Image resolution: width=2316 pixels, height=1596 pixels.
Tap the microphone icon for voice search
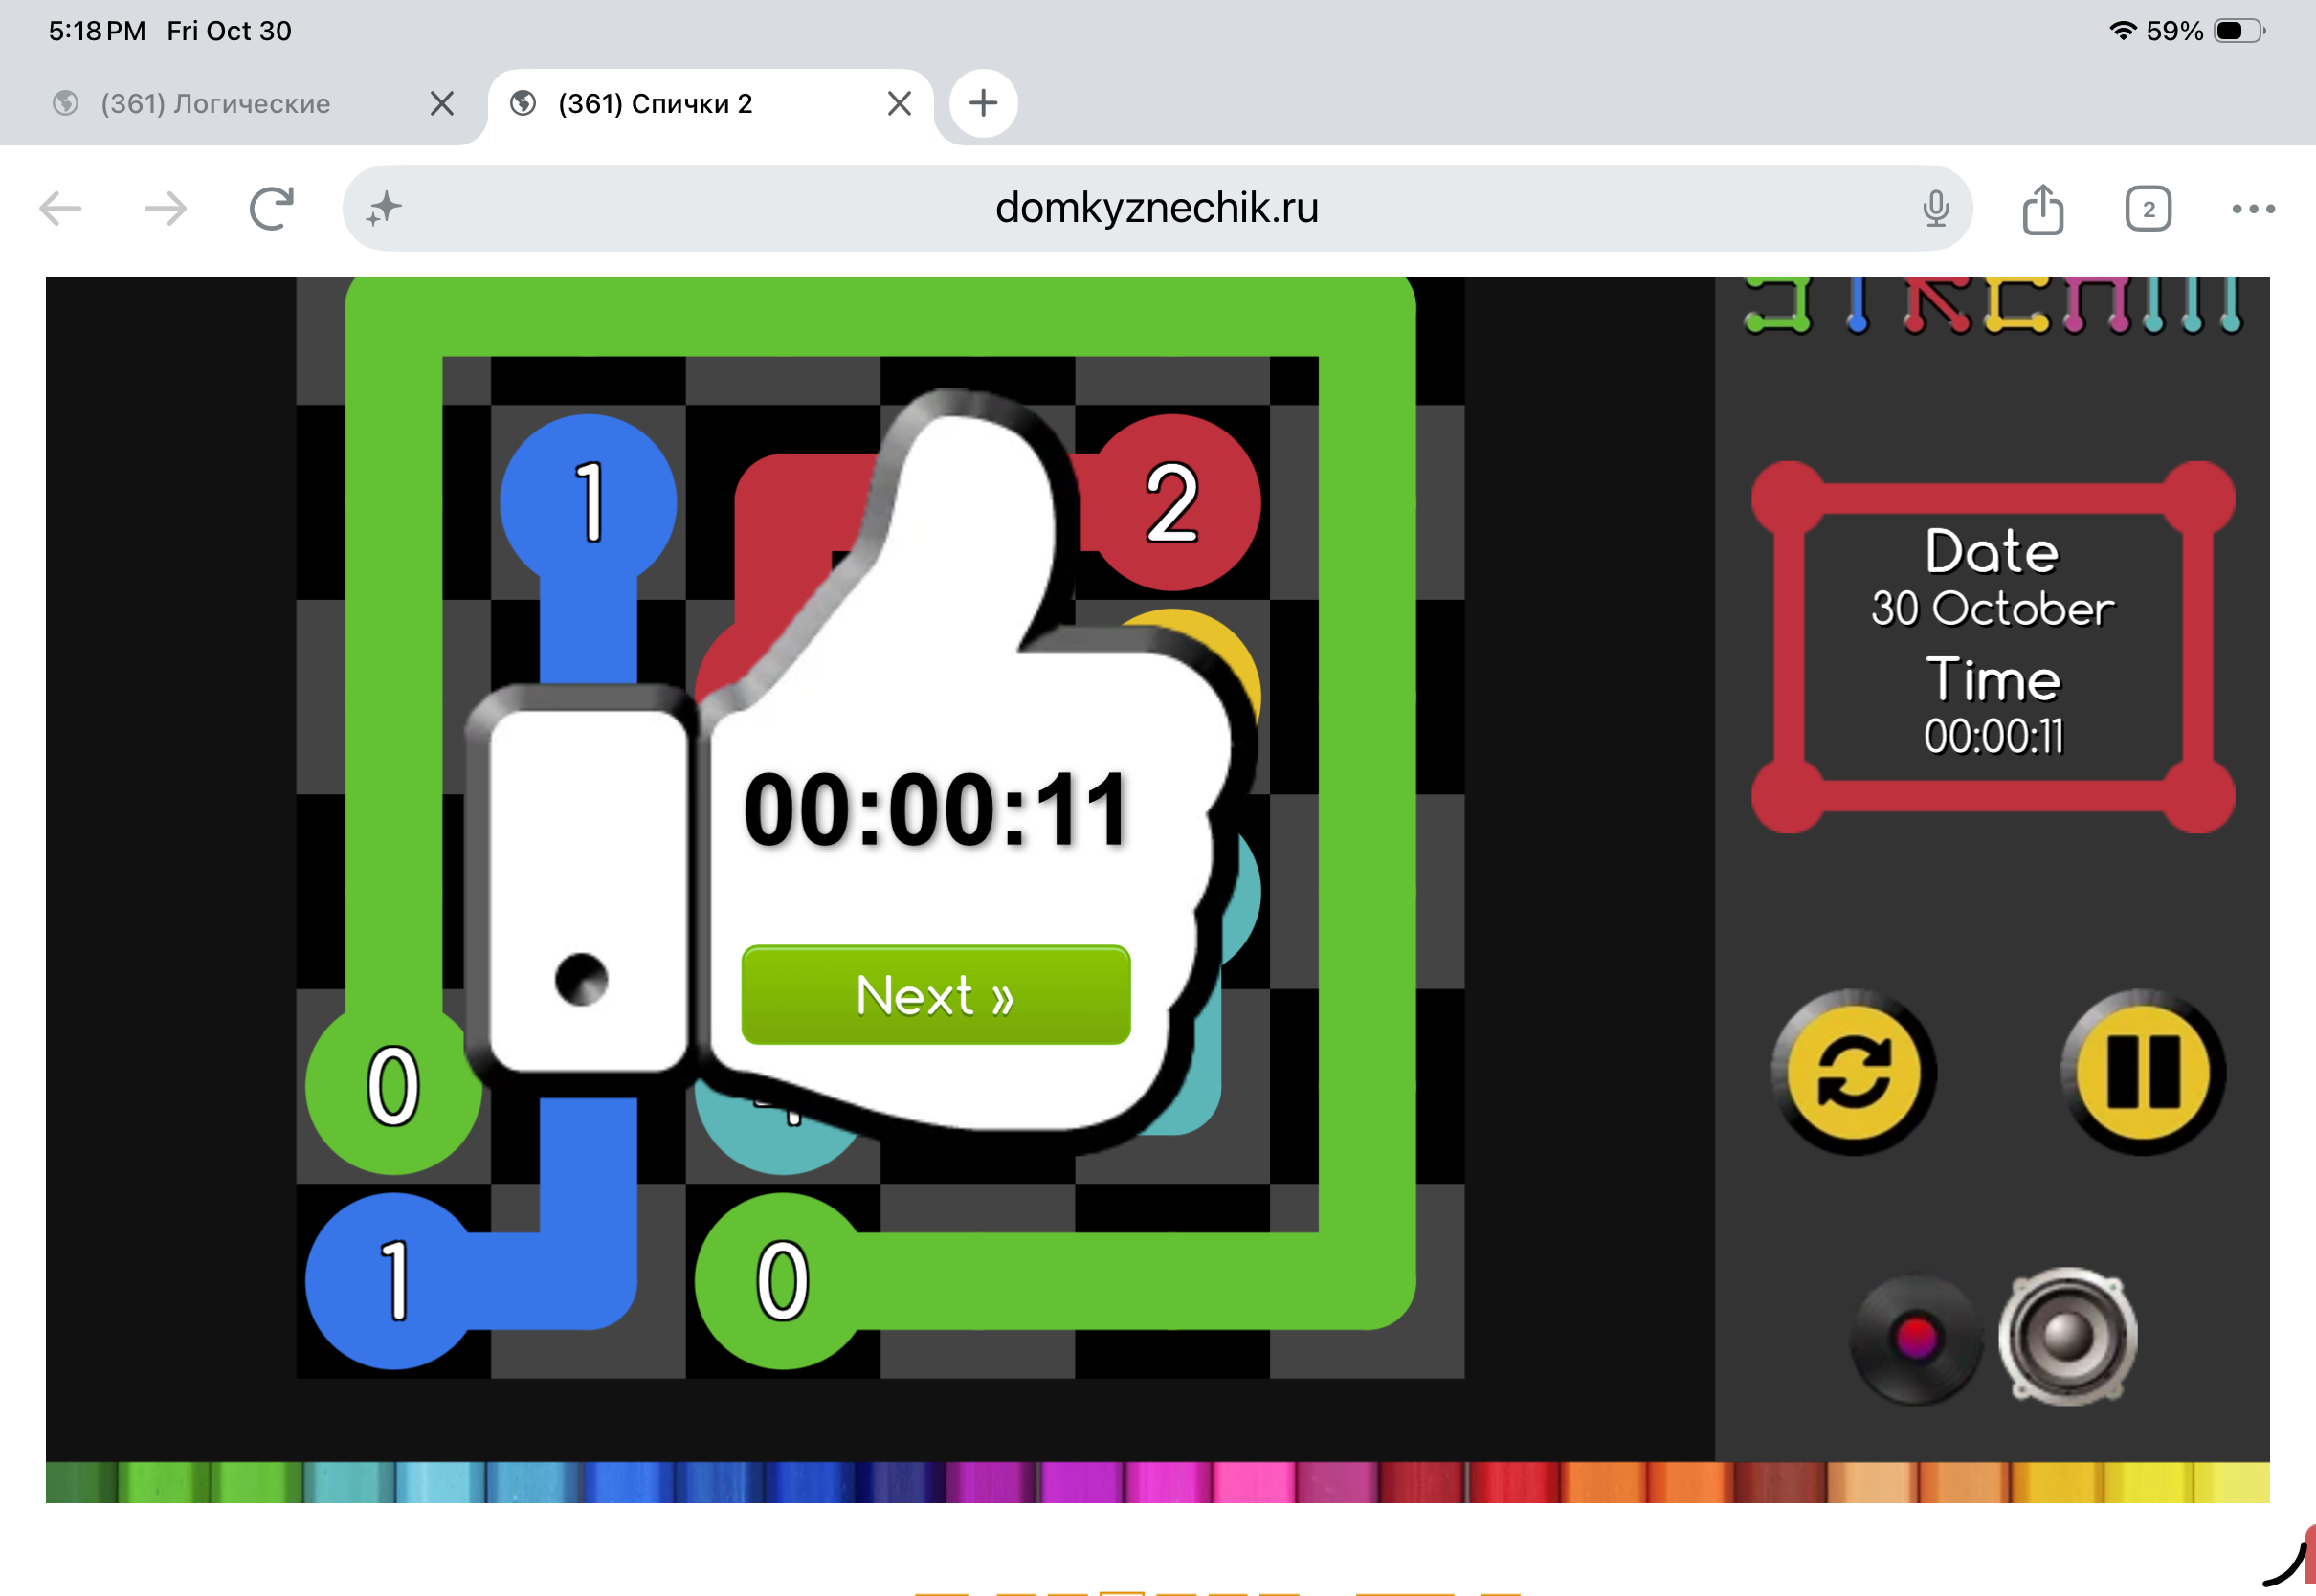click(x=1935, y=209)
